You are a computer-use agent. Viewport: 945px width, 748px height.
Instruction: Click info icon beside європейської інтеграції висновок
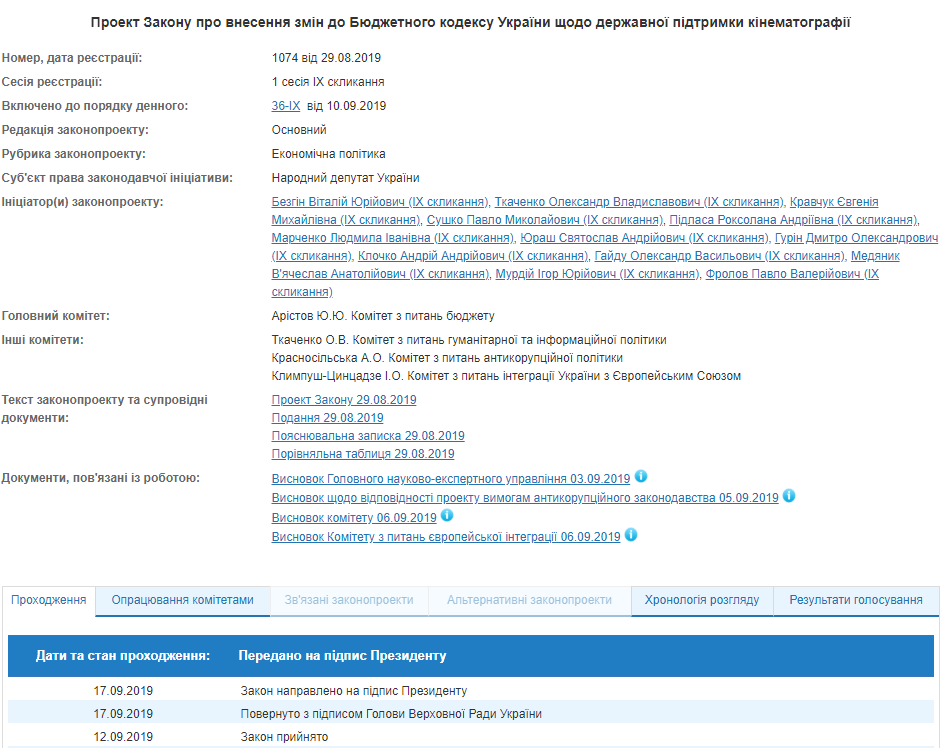click(x=631, y=535)
